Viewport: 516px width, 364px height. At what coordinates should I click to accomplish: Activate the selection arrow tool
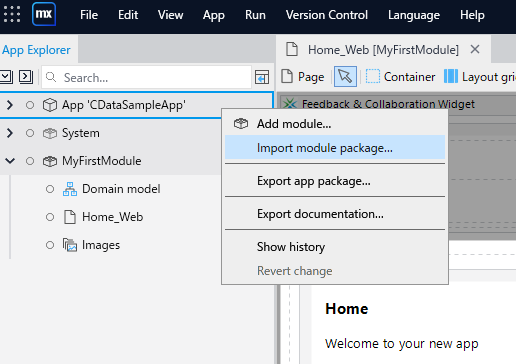345,77
